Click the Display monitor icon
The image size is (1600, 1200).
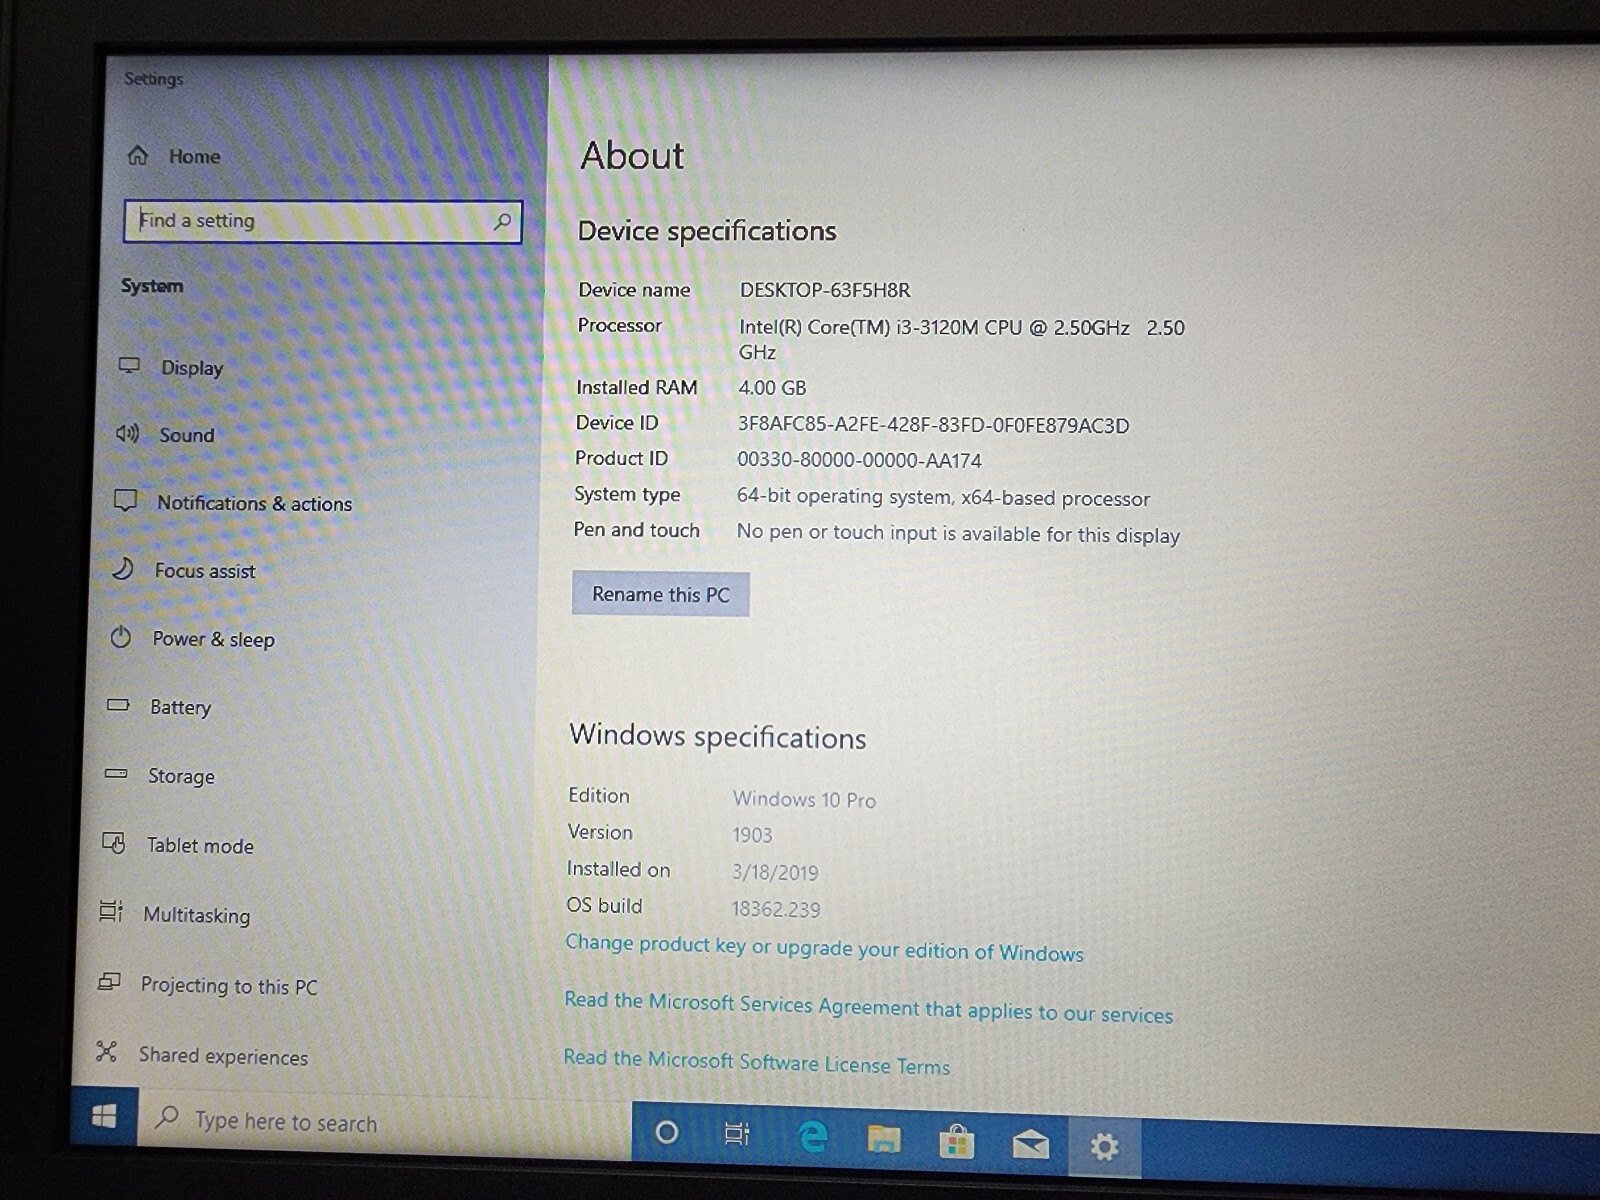[x=129, y=365]
